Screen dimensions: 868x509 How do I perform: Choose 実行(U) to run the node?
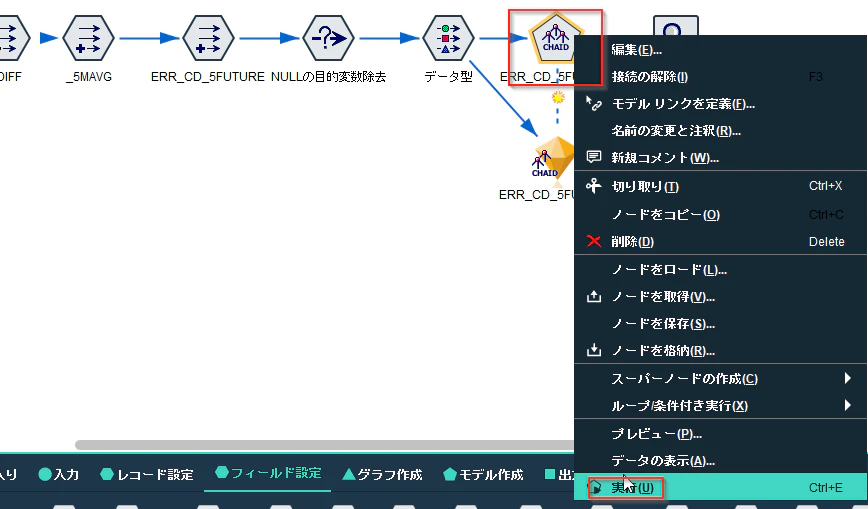(x=721, y=487)
